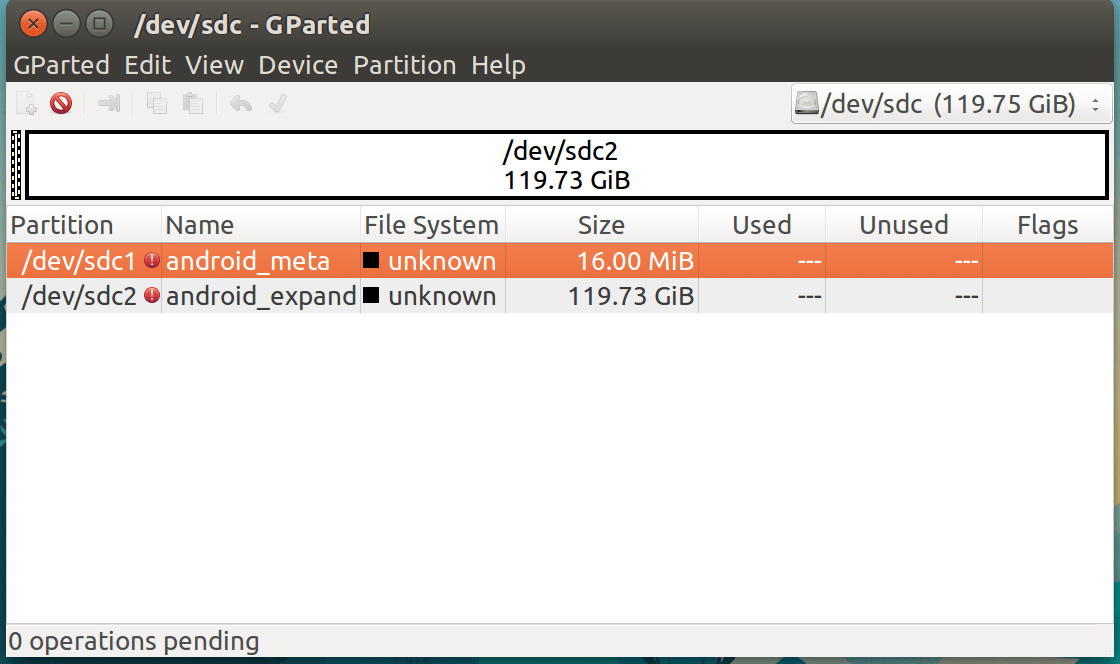Open the GParted menu
Viewport: 1120px width, 664px height.
[61, 65]
